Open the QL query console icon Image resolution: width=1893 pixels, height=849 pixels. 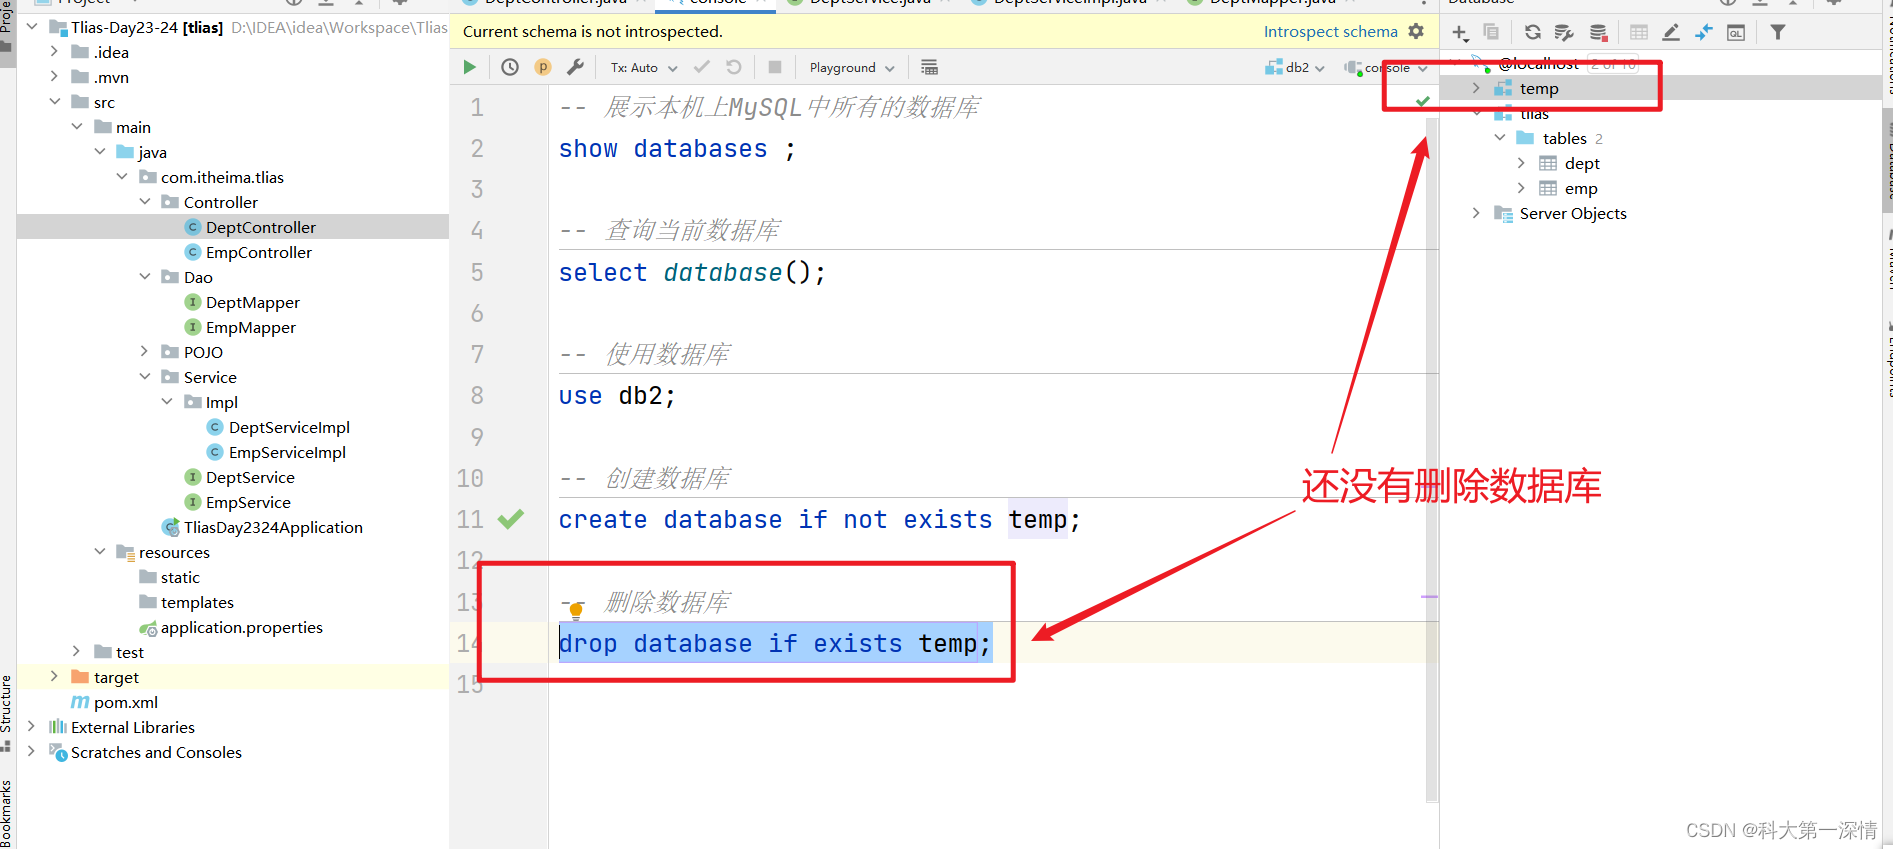click(1736, 32)
